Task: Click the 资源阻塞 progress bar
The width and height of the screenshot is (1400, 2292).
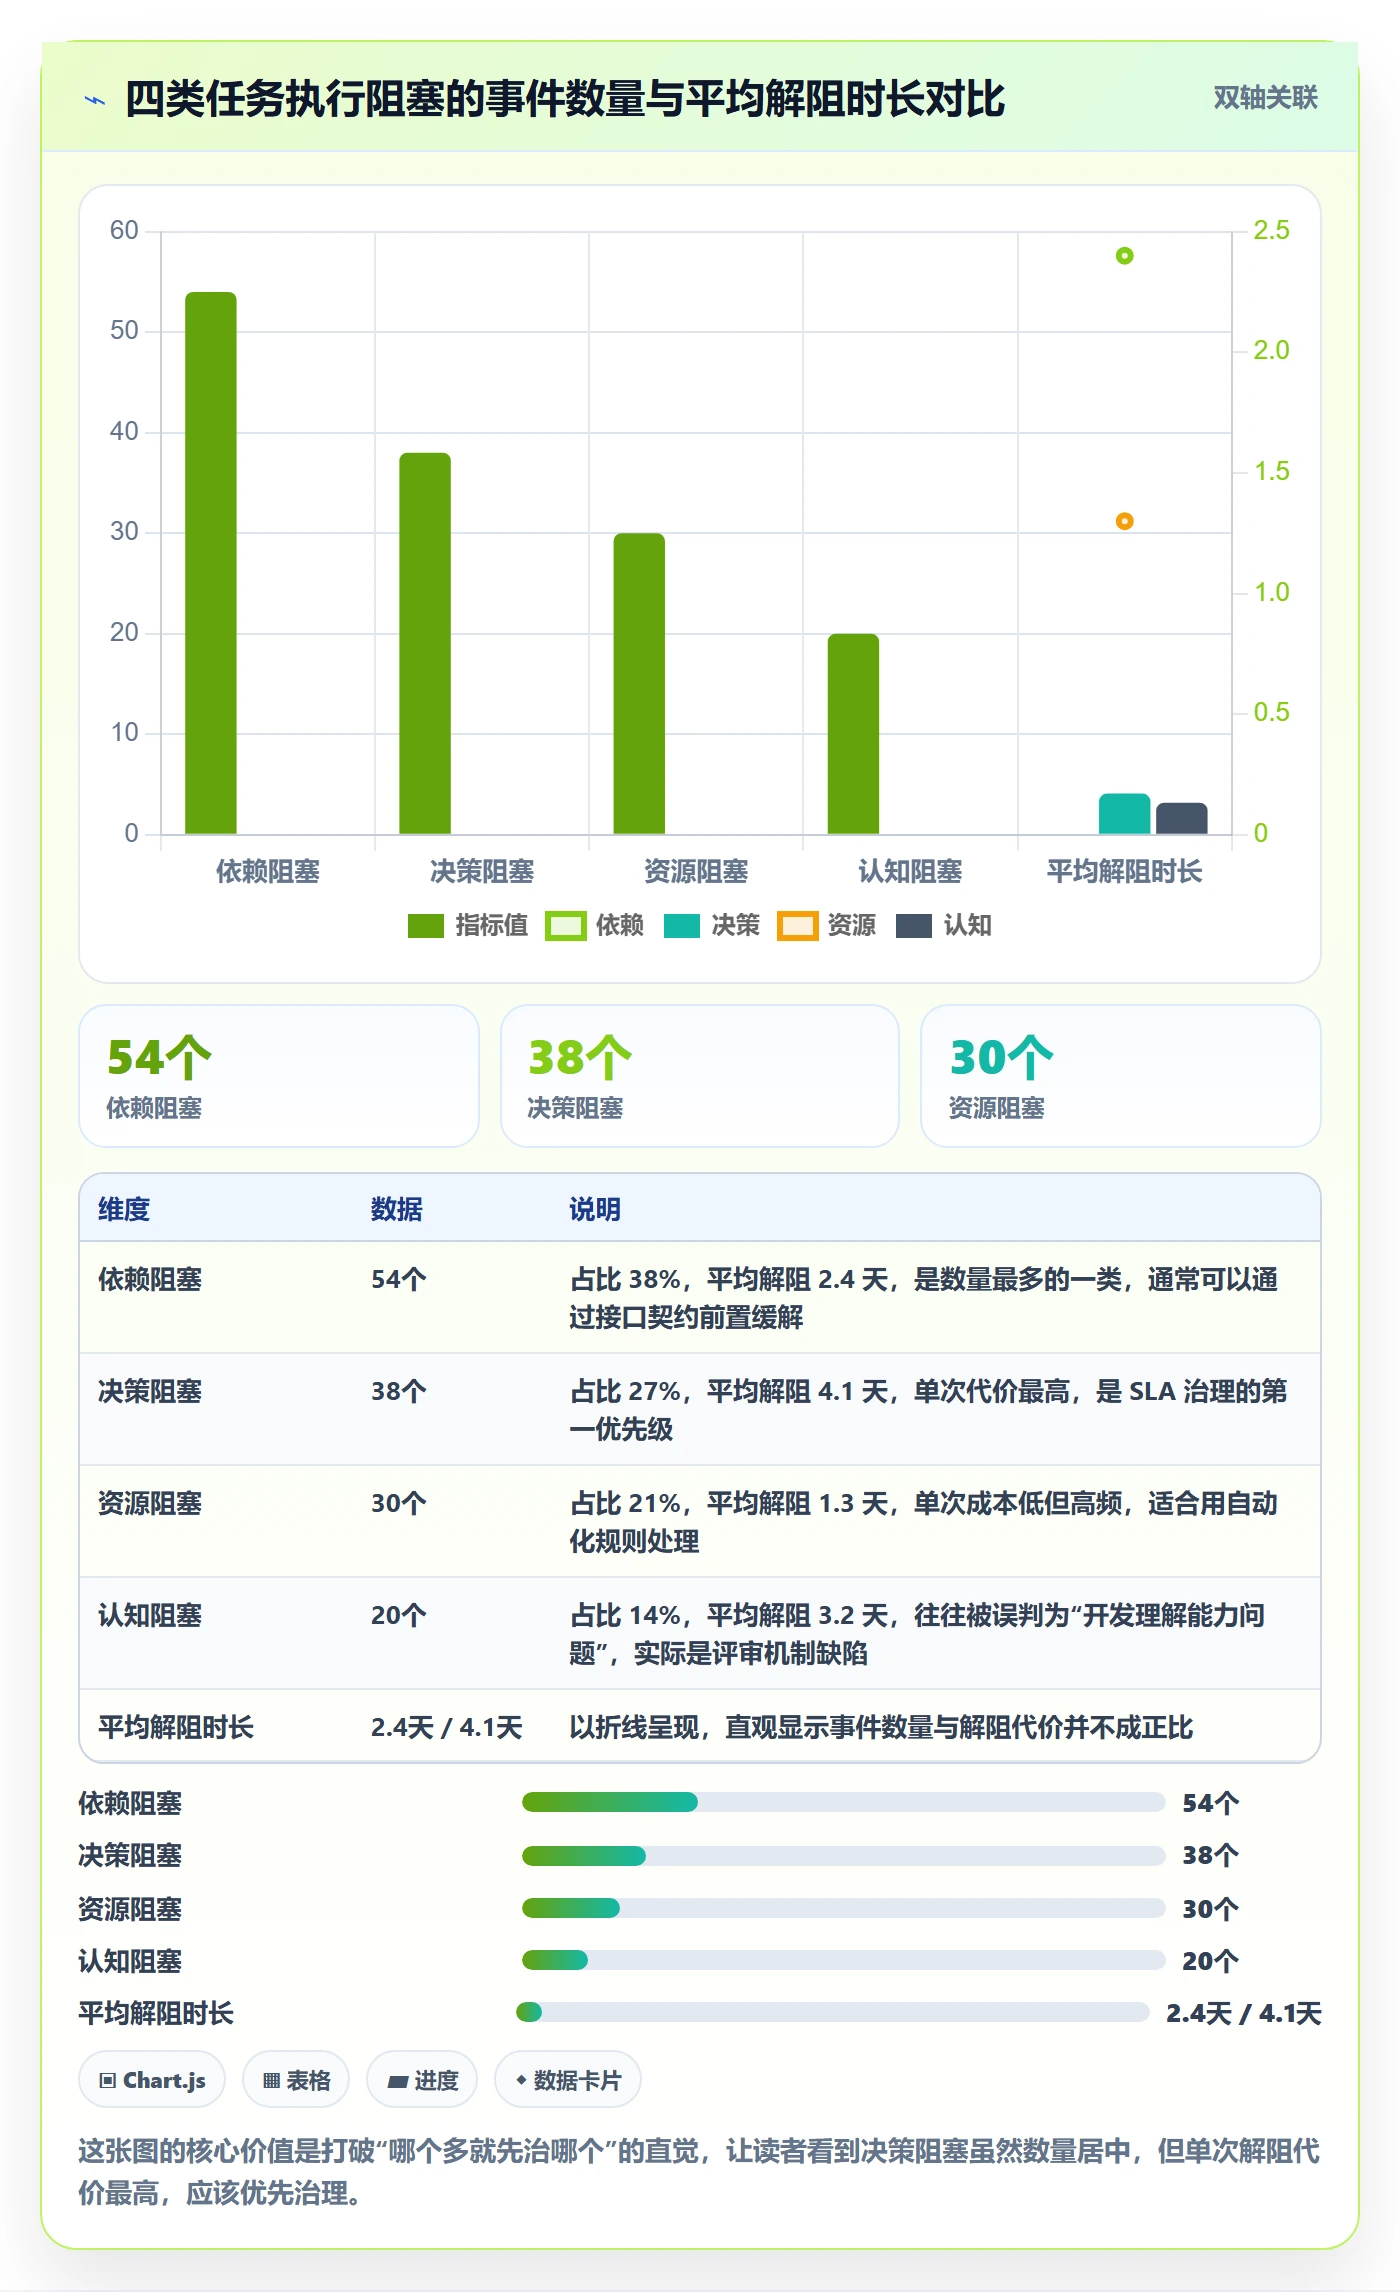Action: pyautogui.click(x=843, y=1908)
